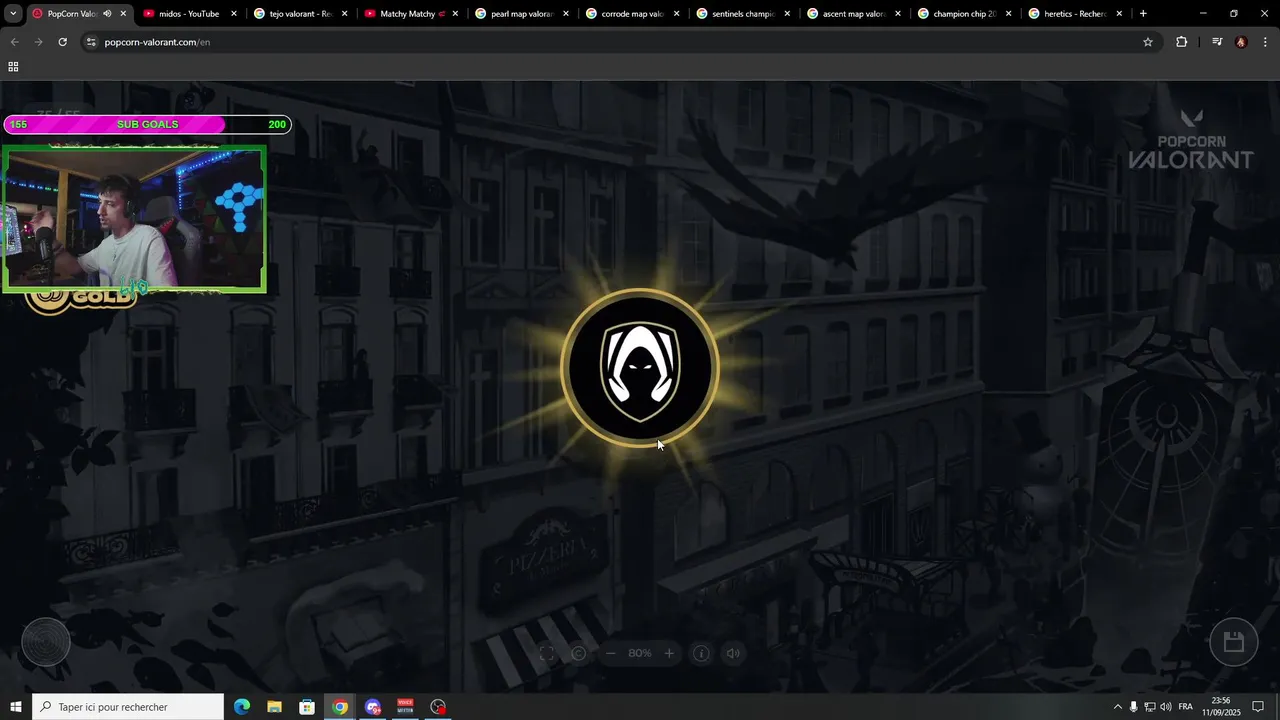1280x720 pixels.
Task: Switch to the heretics - Recherche tab
Action: 1074,14
